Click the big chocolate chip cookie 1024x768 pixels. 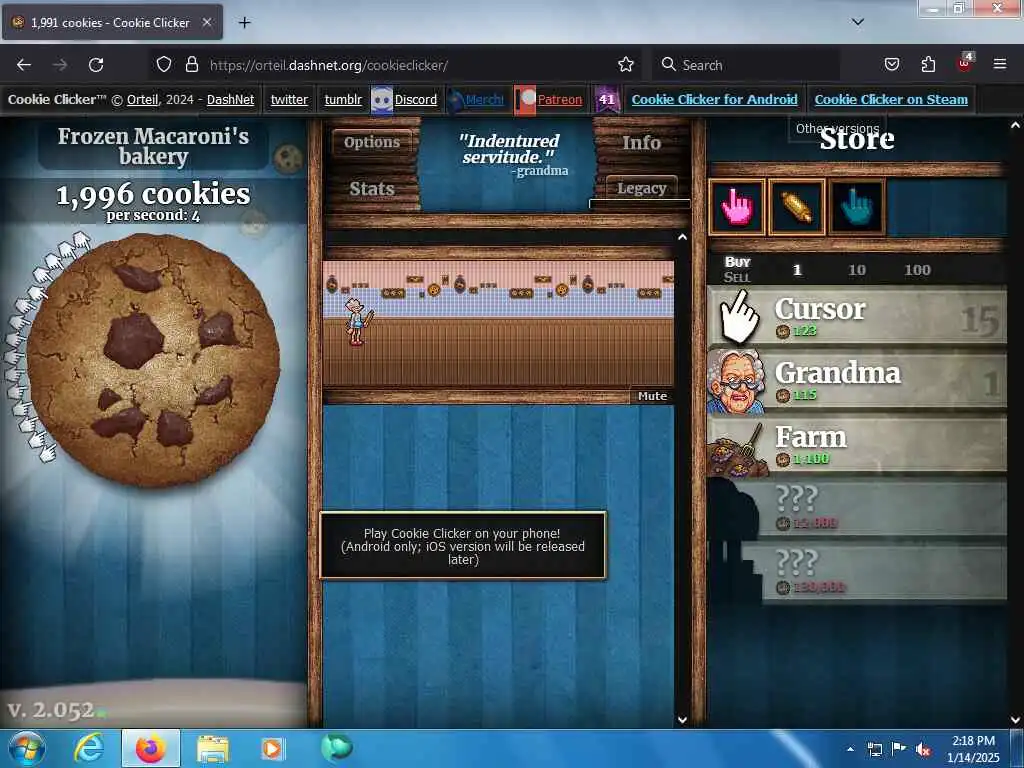(x=153, y=360)
